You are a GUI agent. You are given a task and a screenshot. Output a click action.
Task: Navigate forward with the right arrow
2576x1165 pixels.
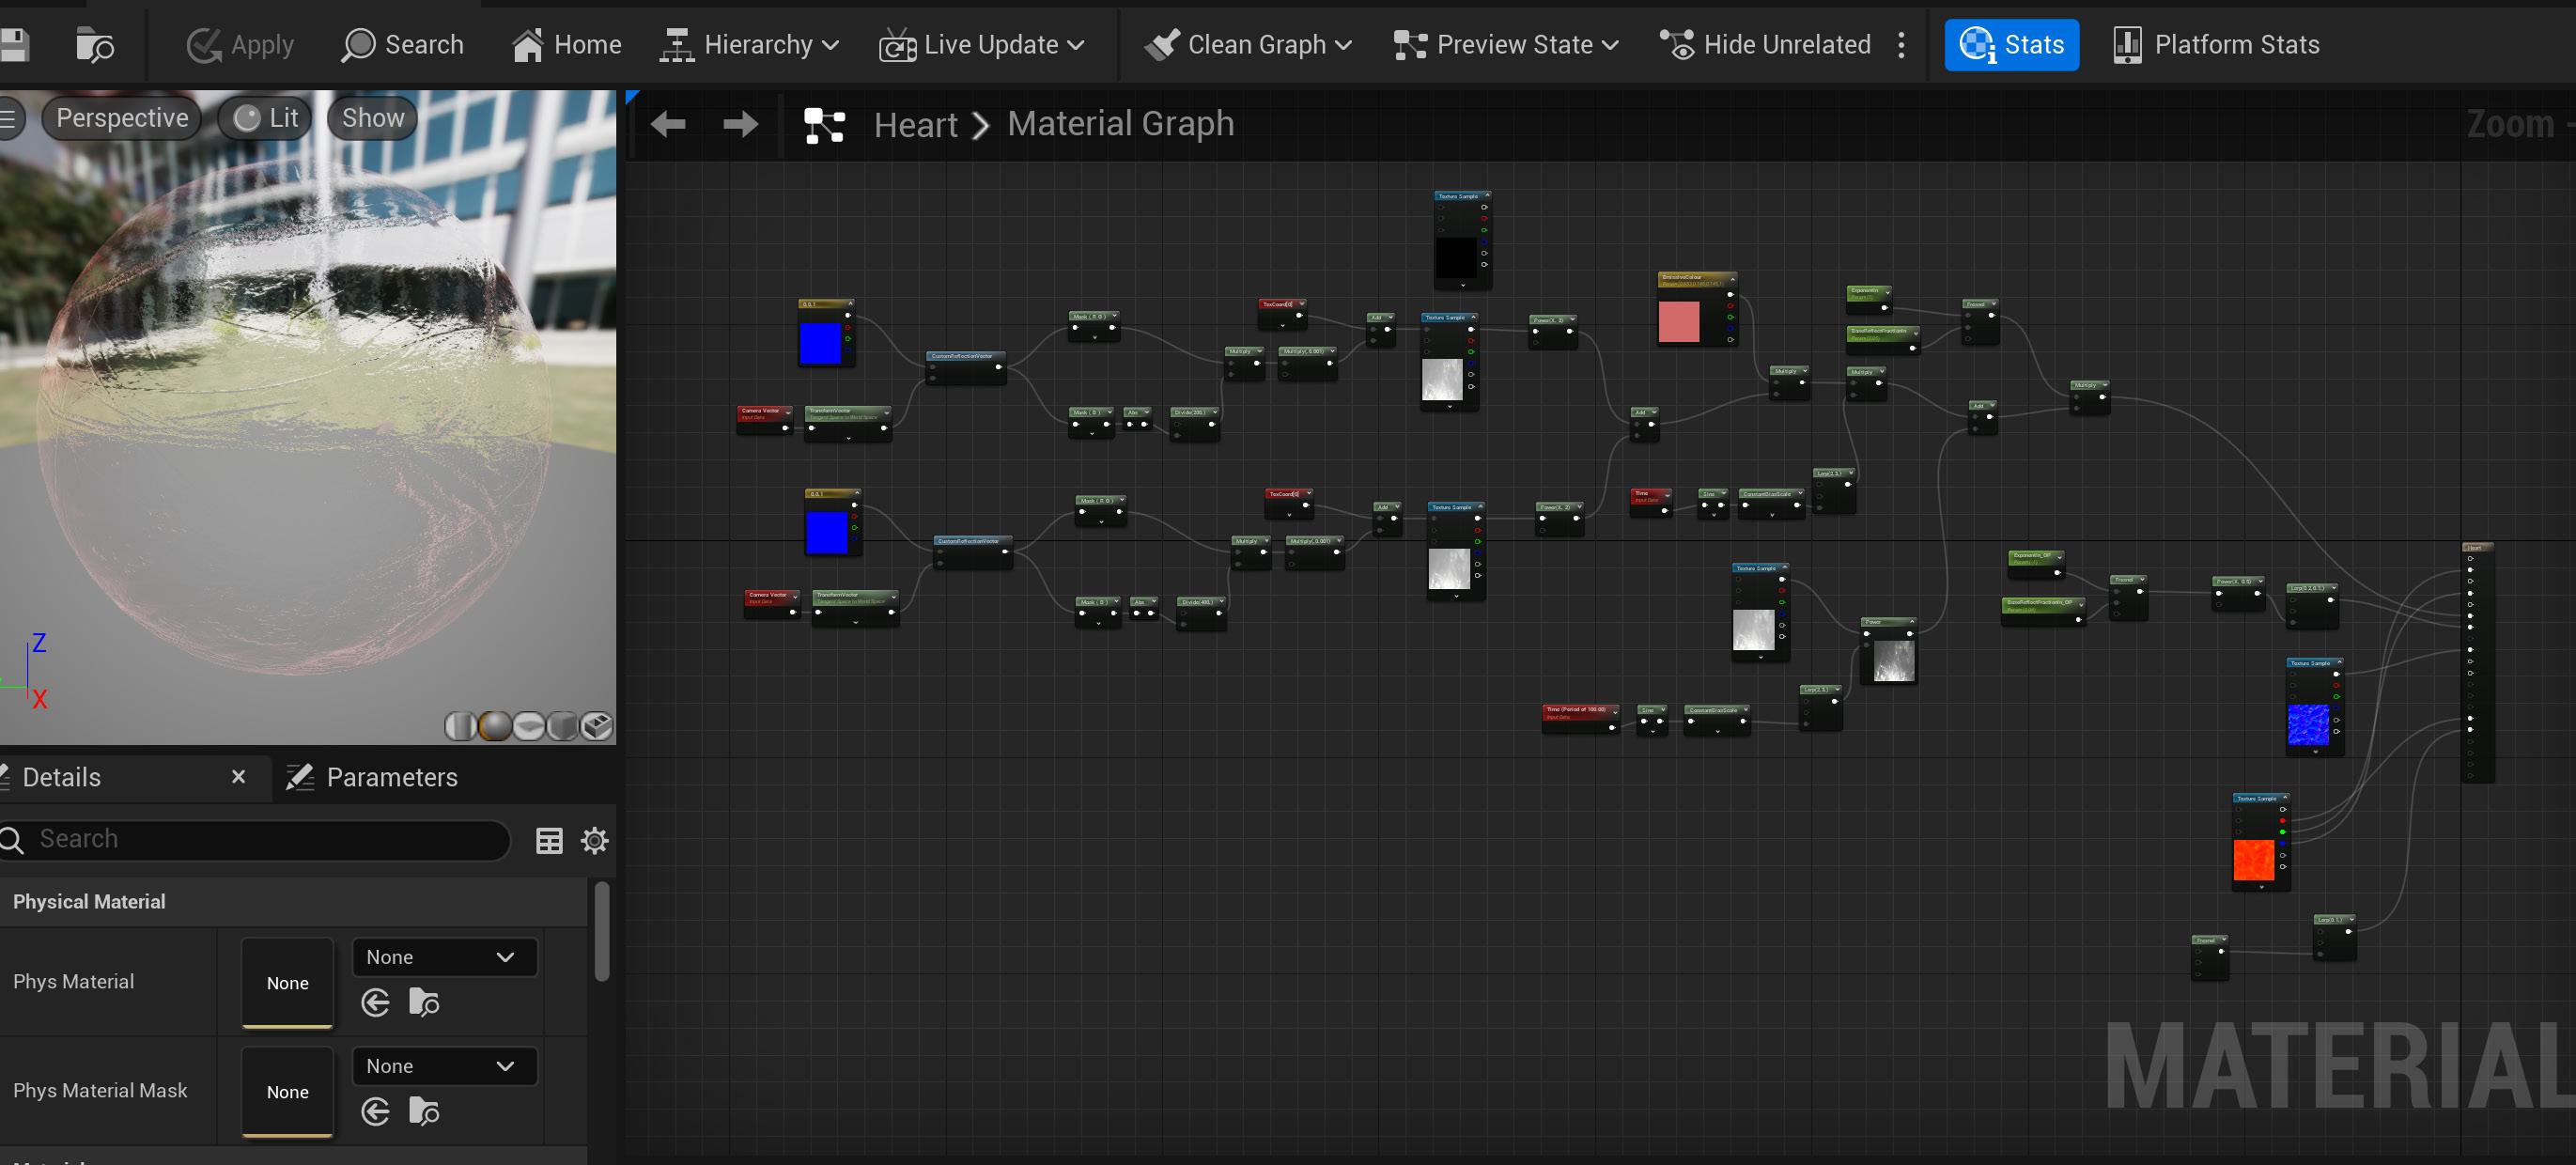(x=740, y=124)
